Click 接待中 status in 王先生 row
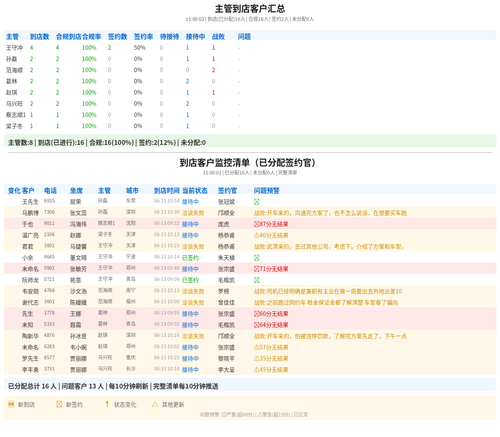This screenshot has width=500, height=437. tap(190, 202)
